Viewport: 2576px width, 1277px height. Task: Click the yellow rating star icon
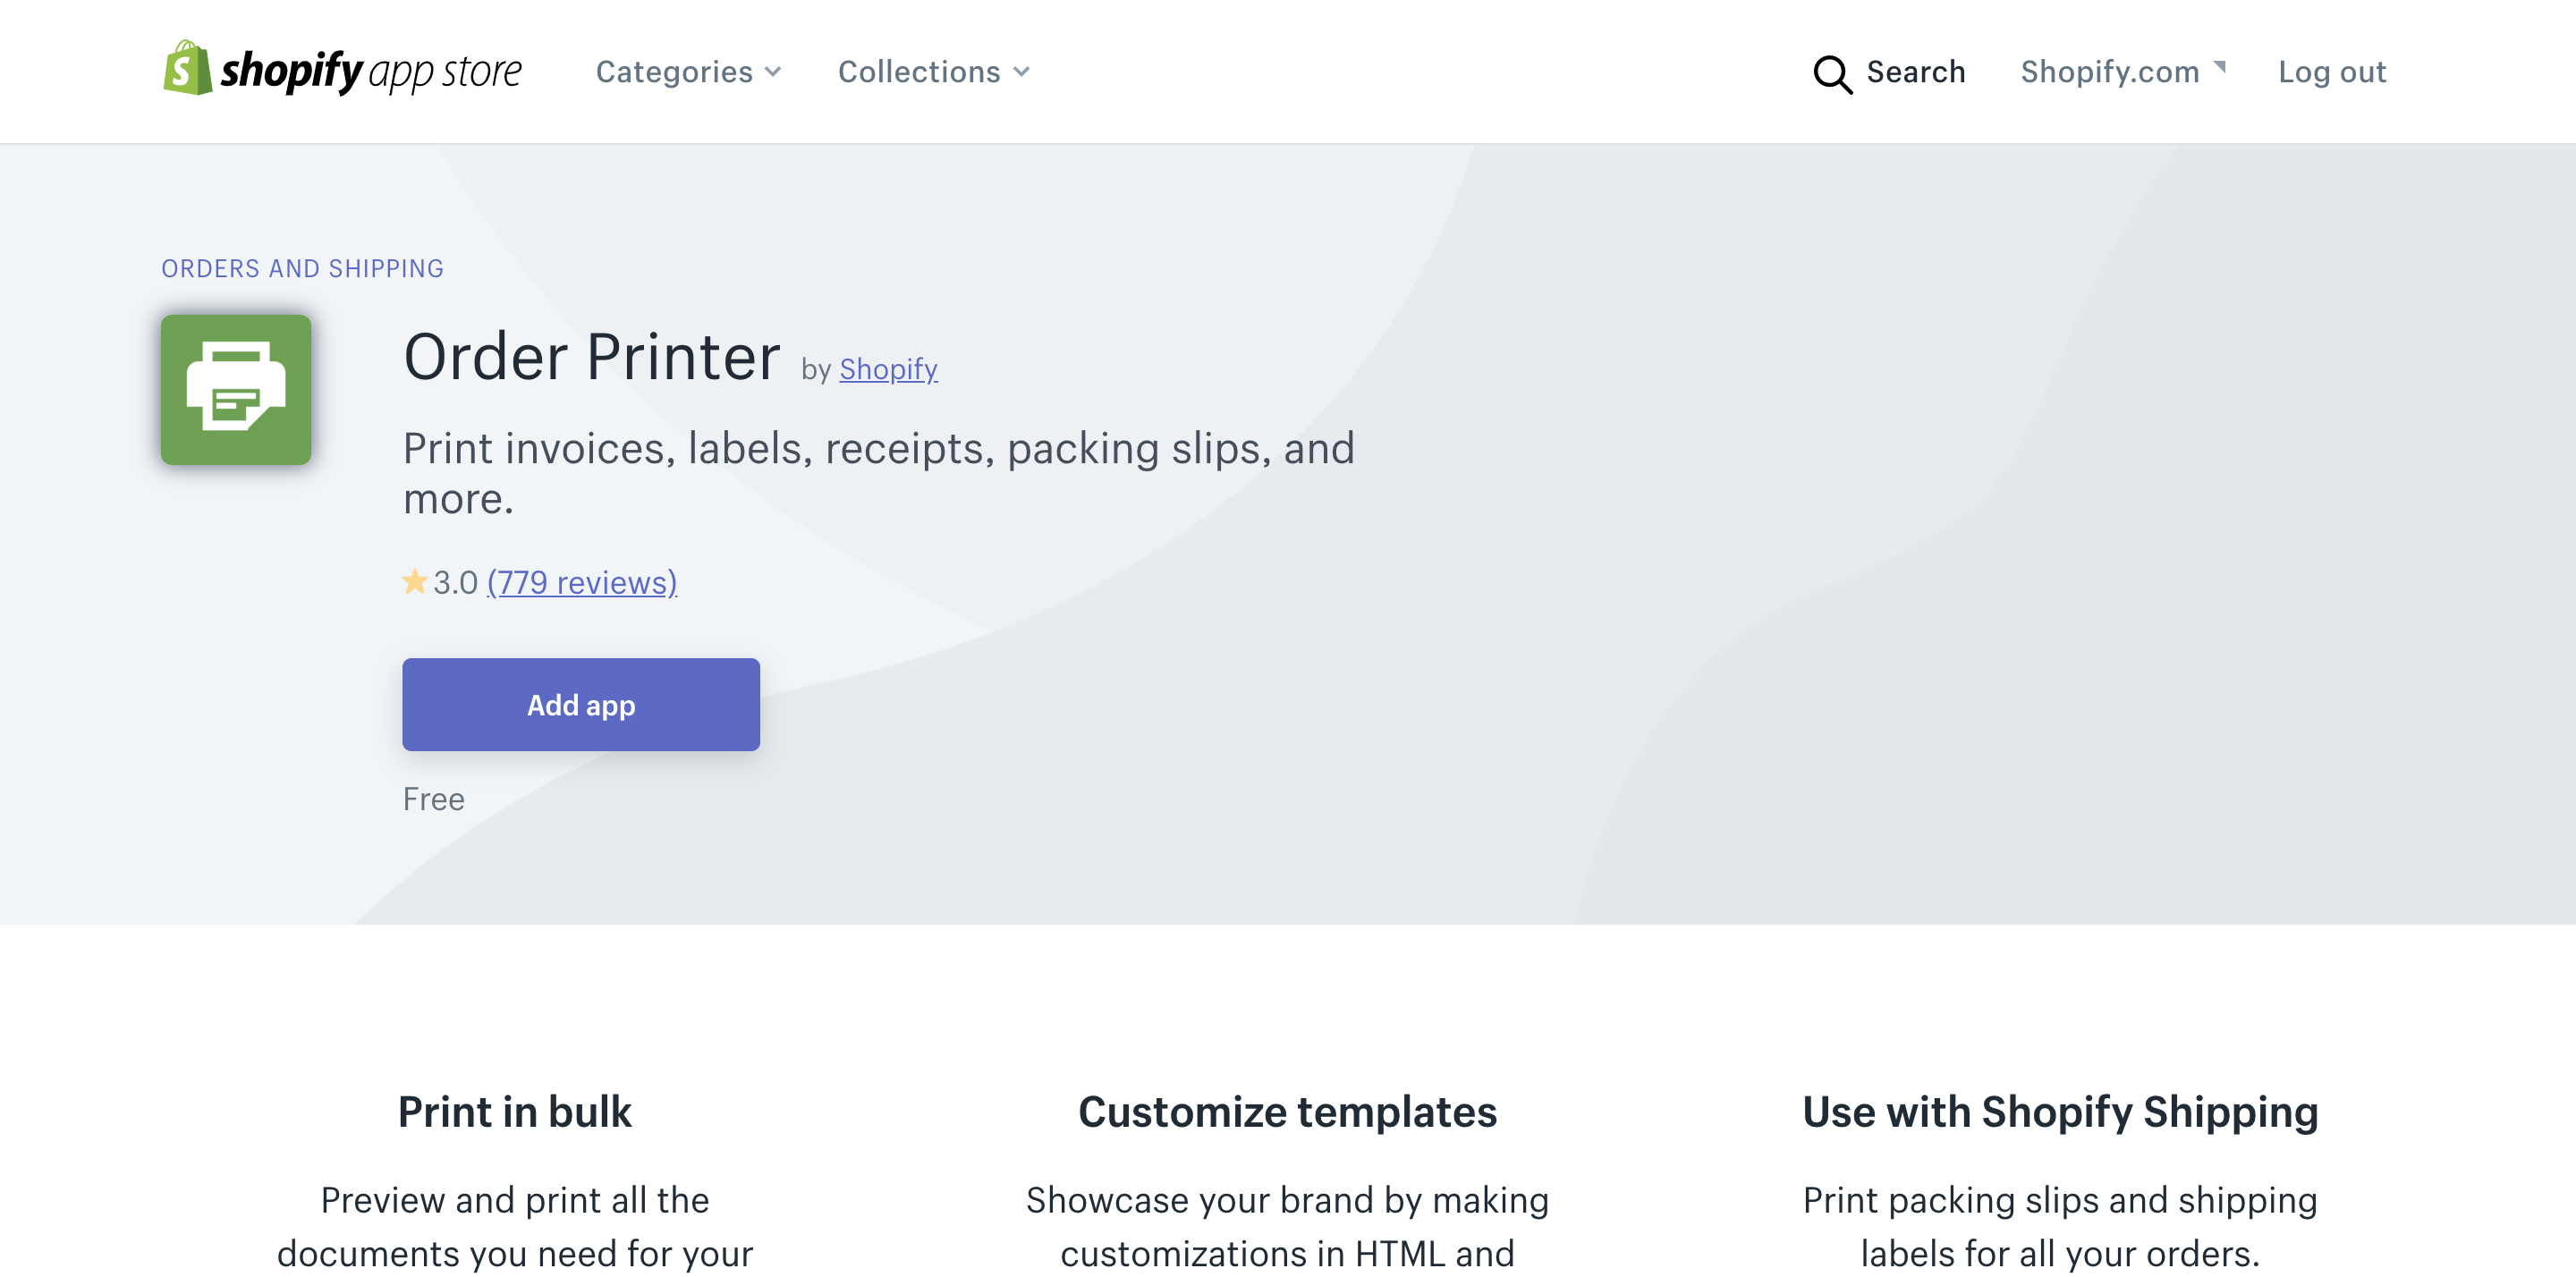pos(414,581)
